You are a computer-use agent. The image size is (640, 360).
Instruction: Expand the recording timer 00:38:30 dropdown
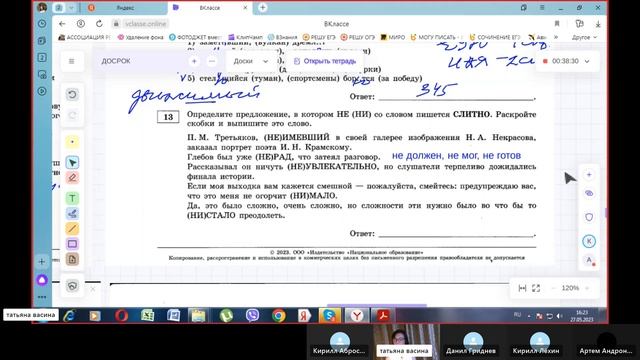click(587, 61)
